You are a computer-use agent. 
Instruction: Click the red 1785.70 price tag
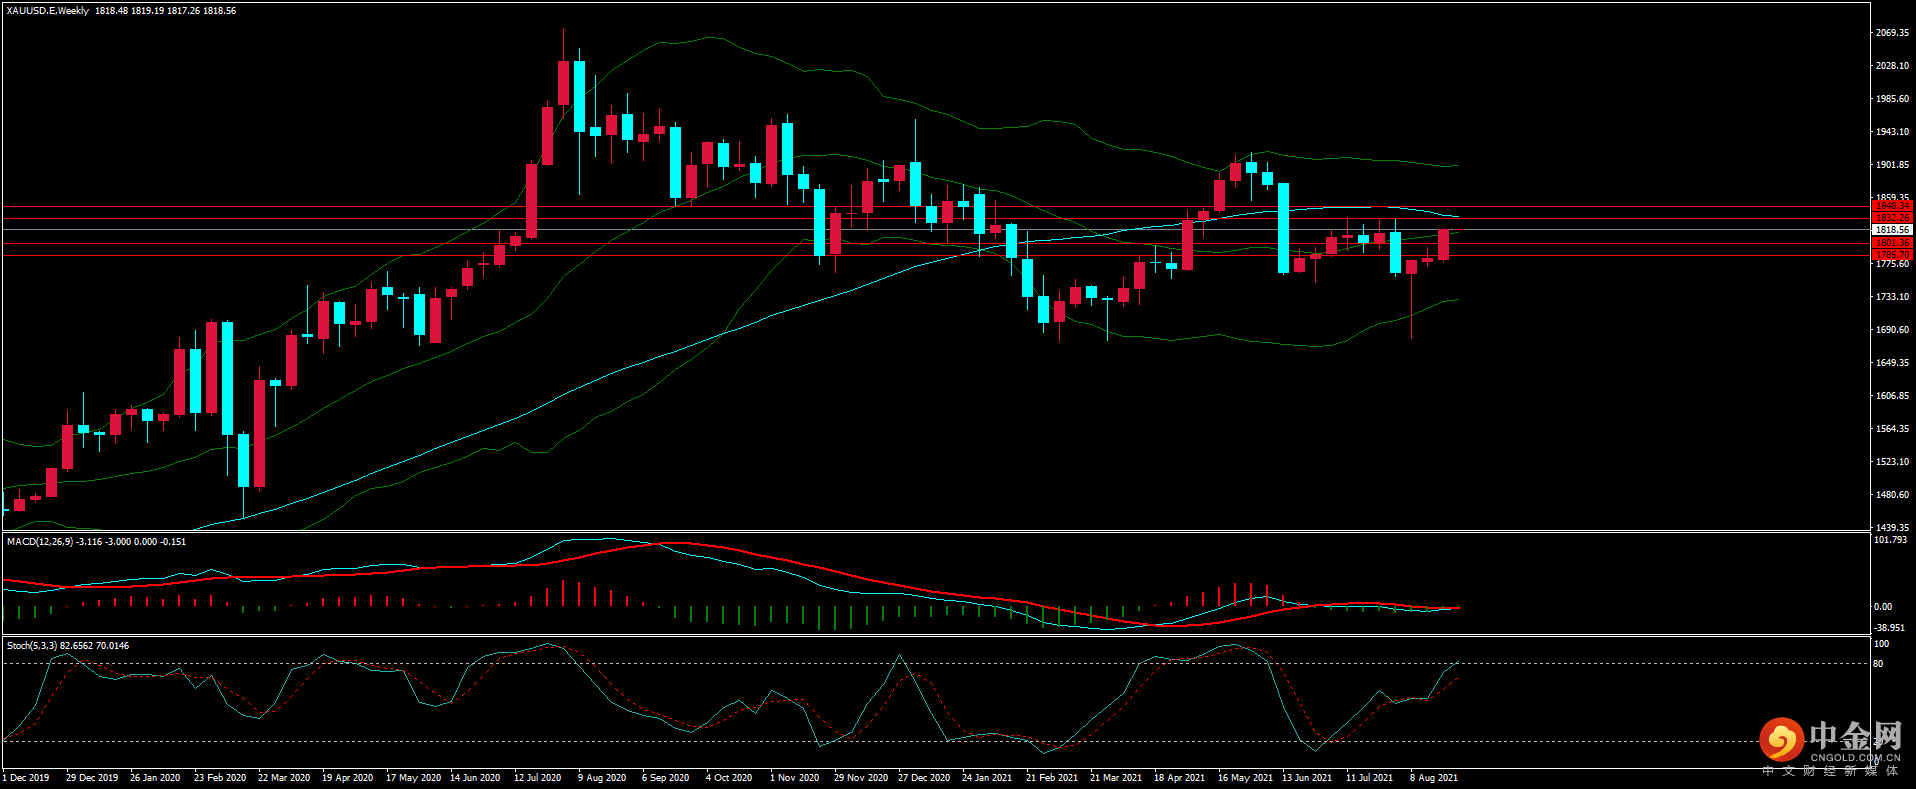click(1892, 255)
